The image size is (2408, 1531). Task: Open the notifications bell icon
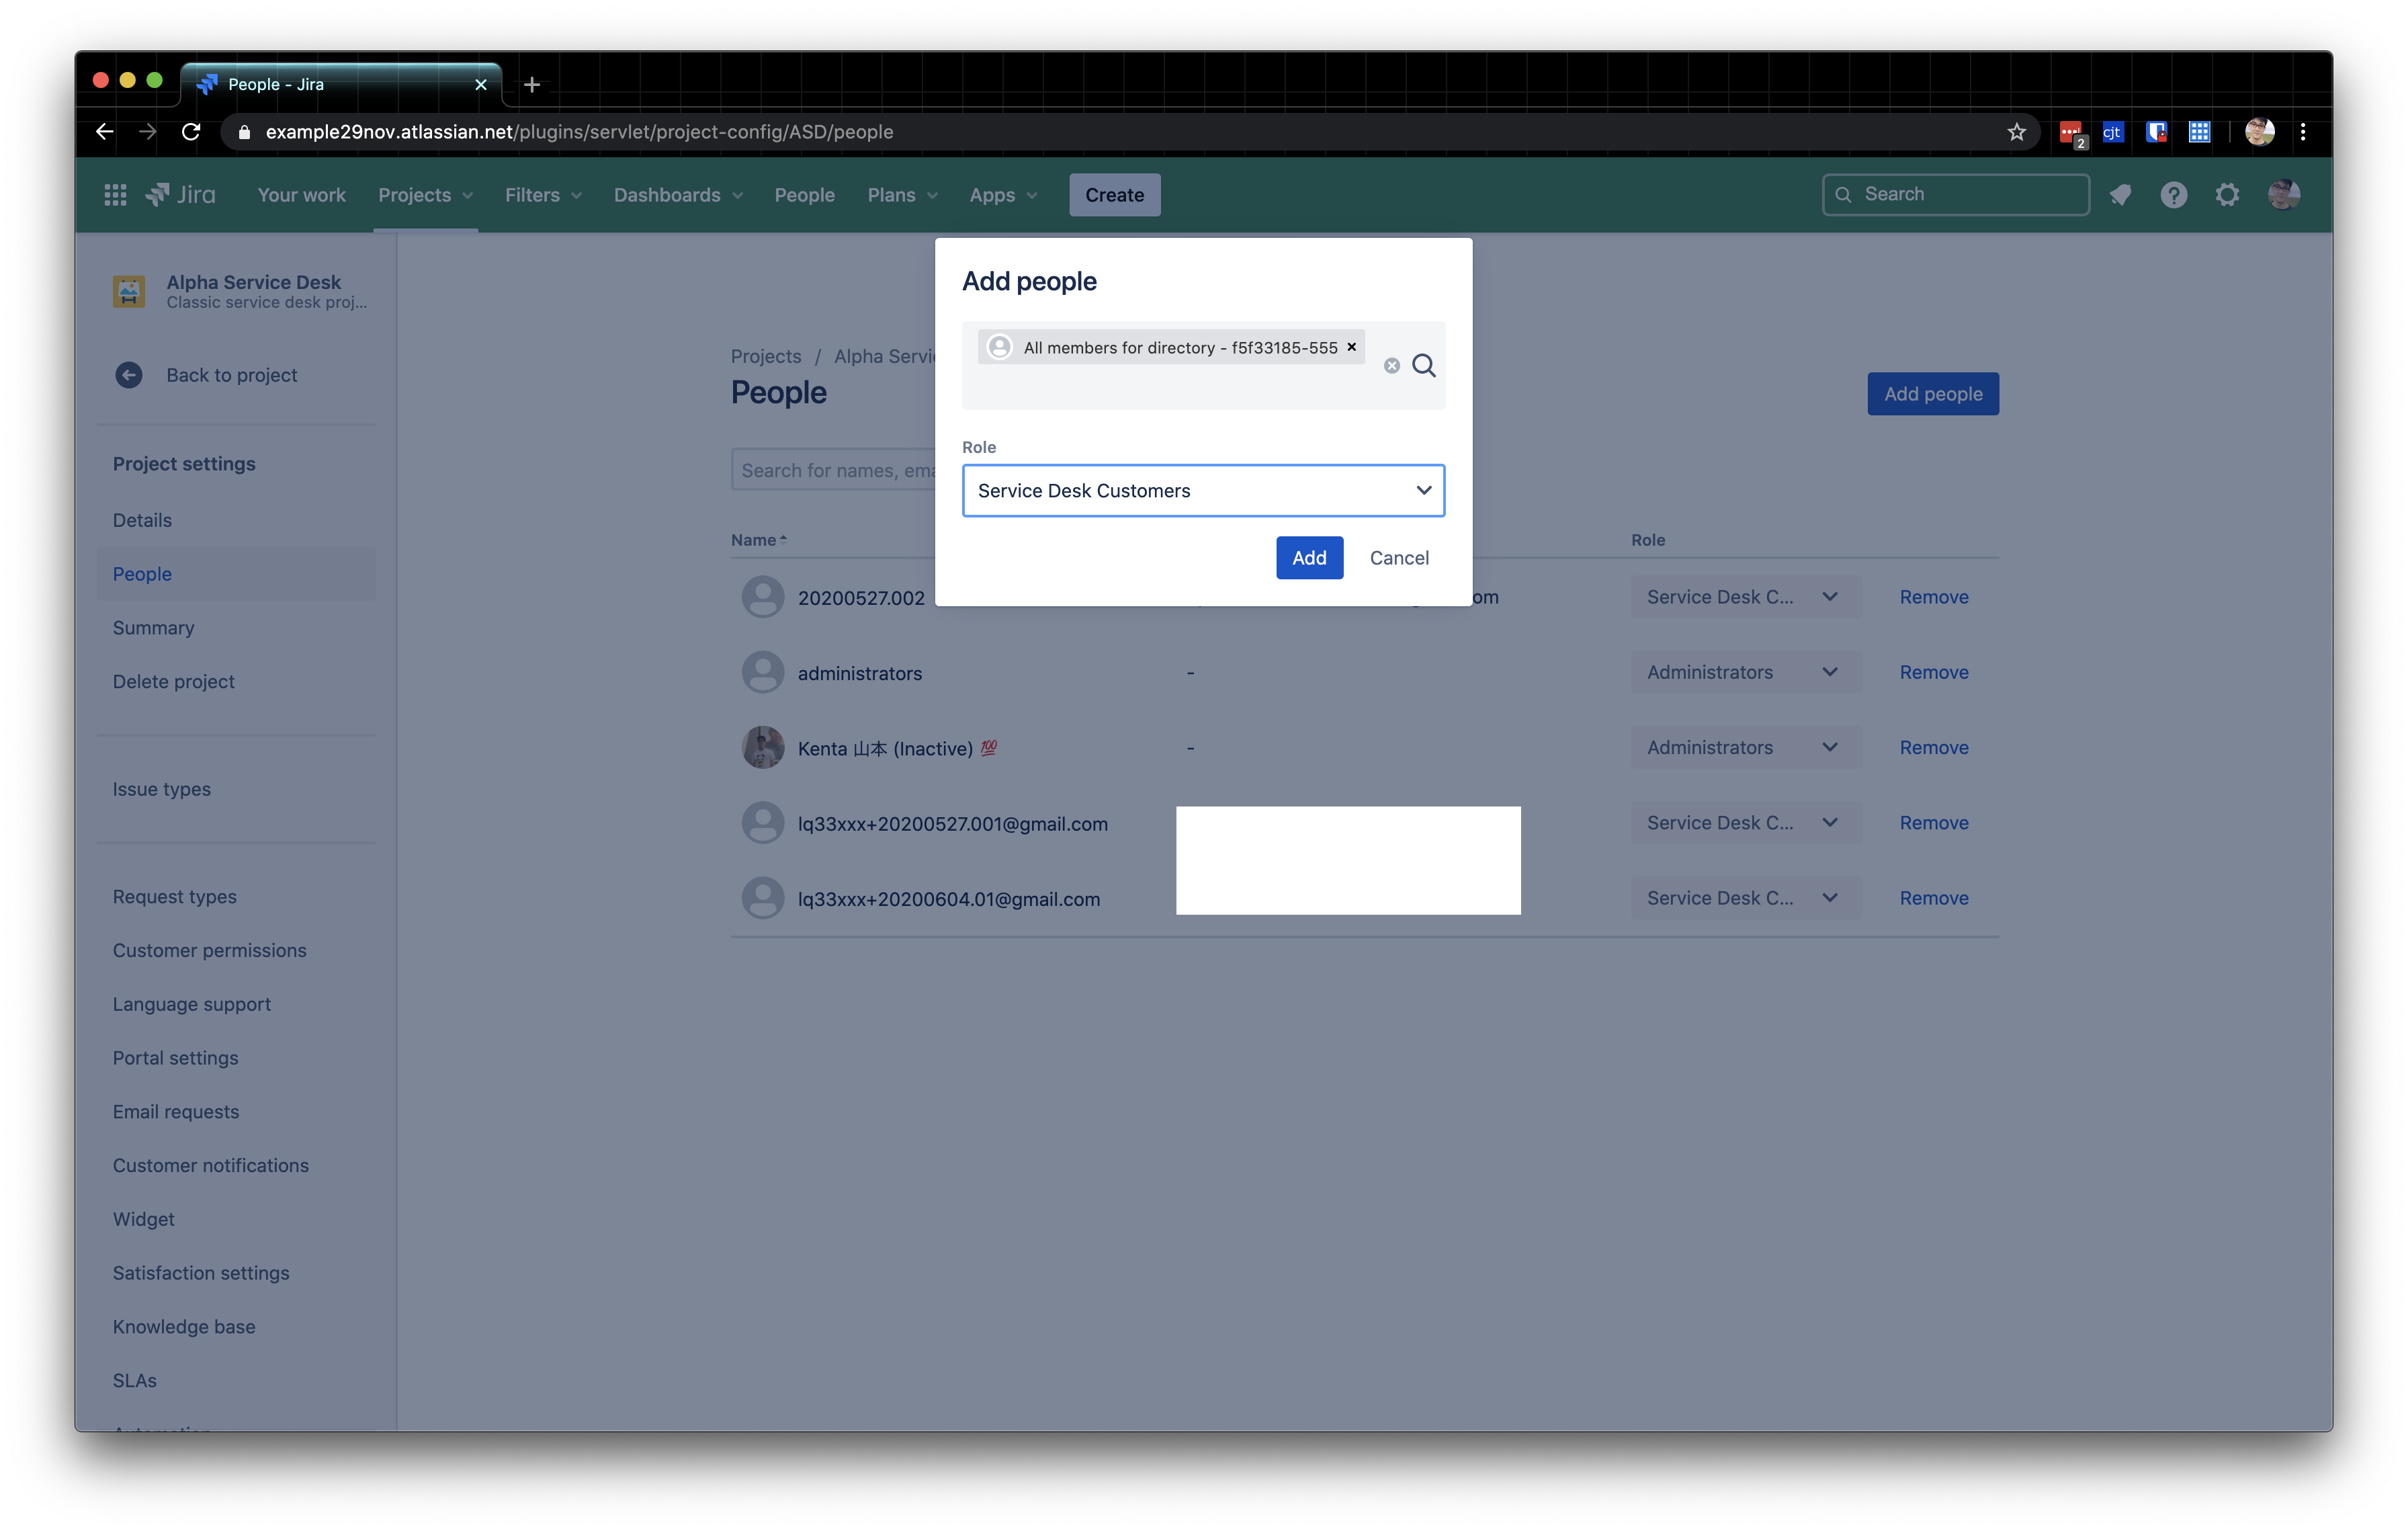pos(2120,195)
